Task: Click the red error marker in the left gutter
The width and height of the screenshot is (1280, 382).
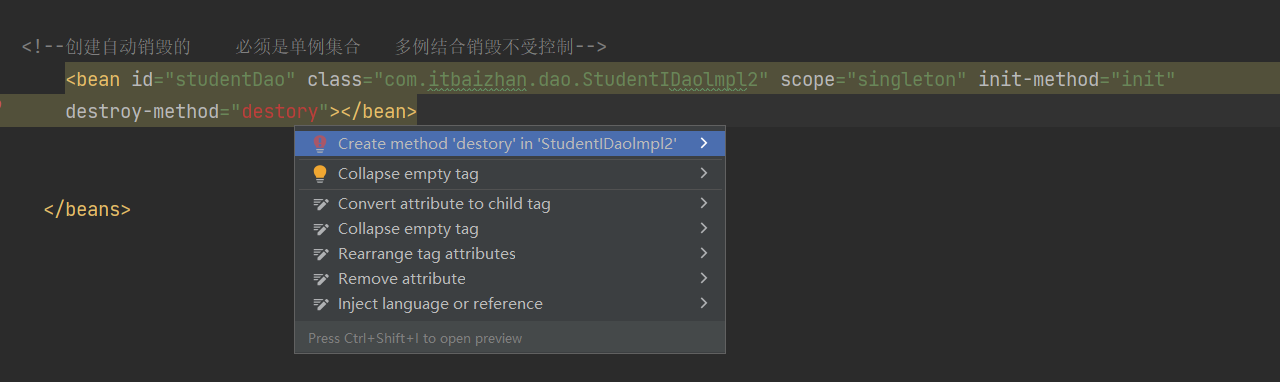Action: coord(2,103)
